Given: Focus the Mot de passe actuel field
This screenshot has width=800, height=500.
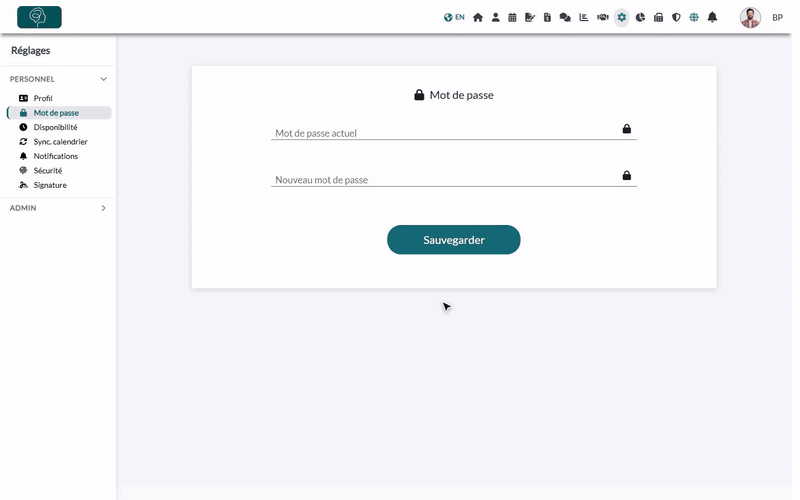Looking at the screenshot, I should click(x=454, y=132).
